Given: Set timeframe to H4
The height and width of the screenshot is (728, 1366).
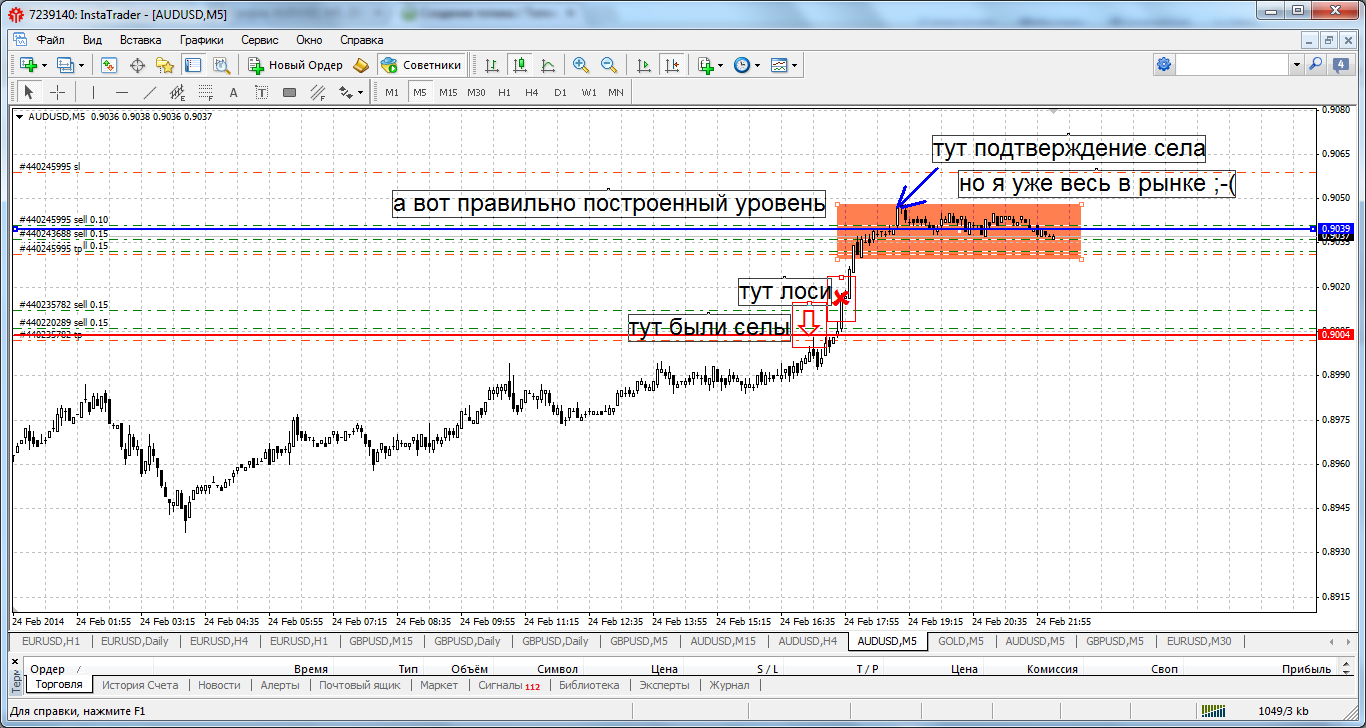Looking at the screenshot, I should click(531, 93).
